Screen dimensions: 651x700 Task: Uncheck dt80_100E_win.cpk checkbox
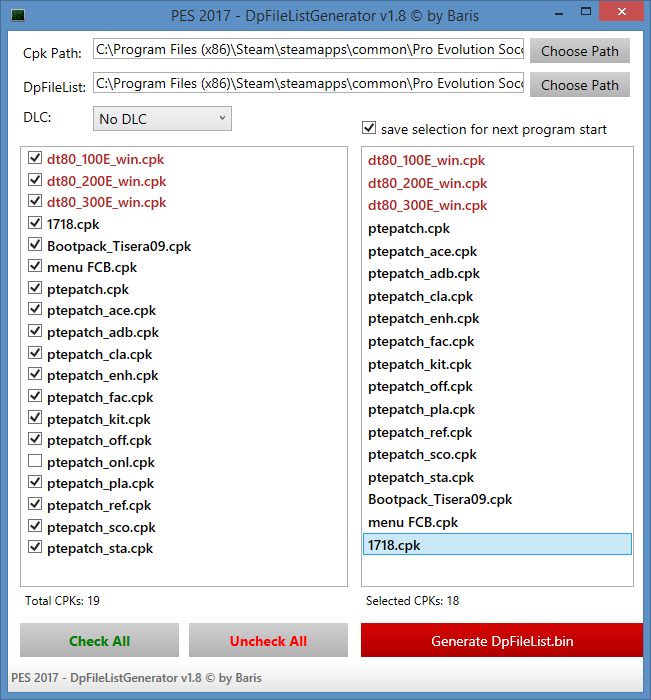tap(35, 158)
